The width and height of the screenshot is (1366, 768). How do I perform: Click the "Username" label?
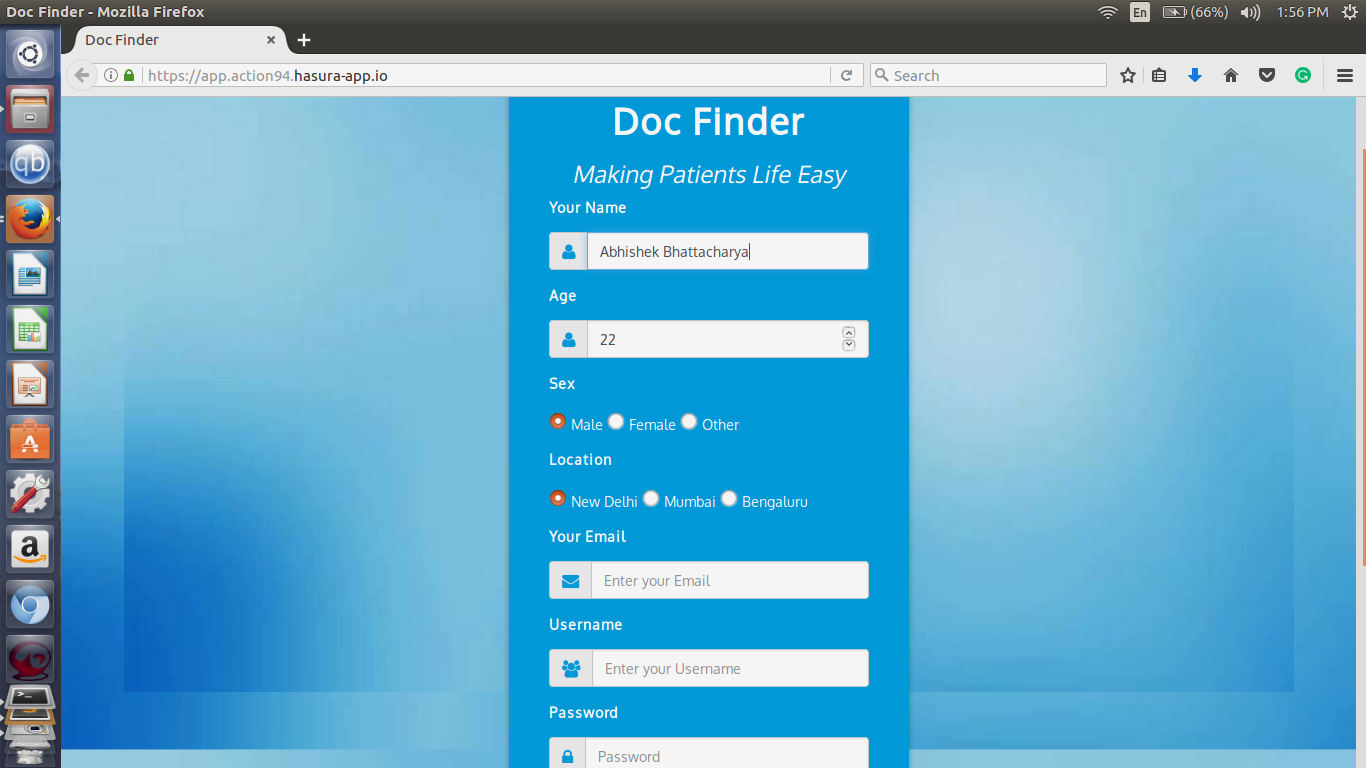click(585, 625)
